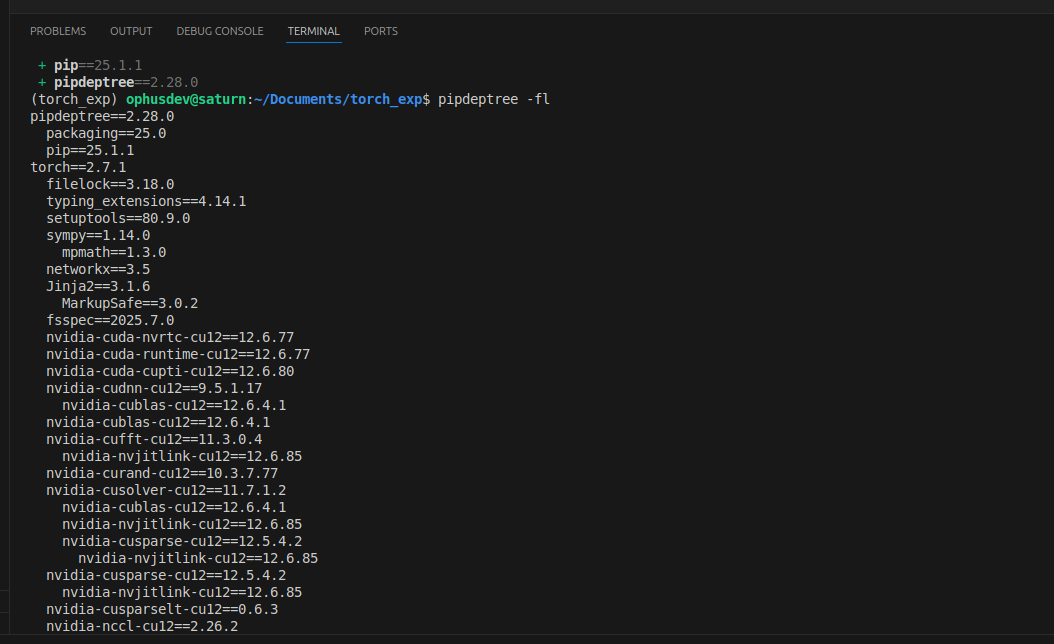Viewport: 1054px width, 644px height.
Task: Click ophusdev@saturn in the prompt
Action: [186, 99]
